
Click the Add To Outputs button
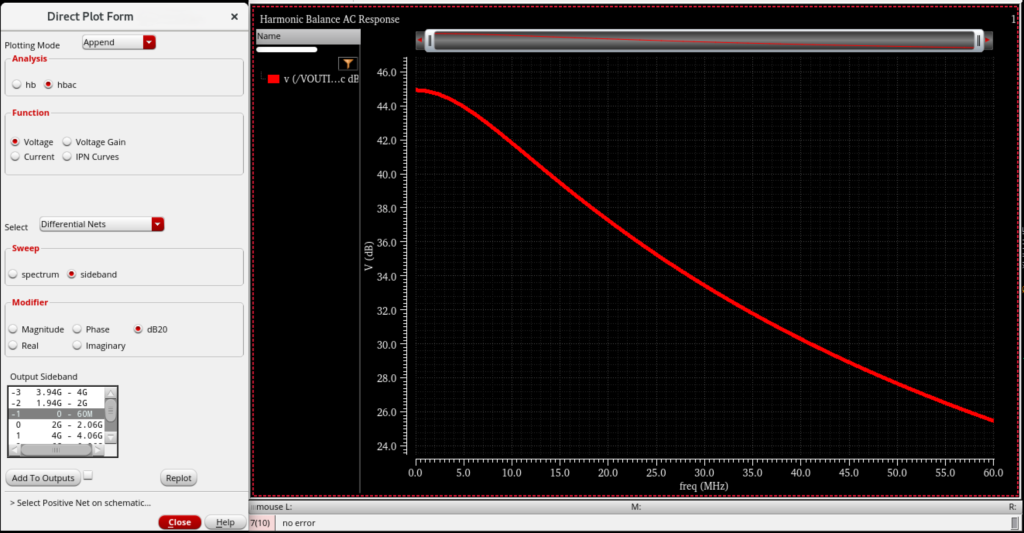point(43,478)
